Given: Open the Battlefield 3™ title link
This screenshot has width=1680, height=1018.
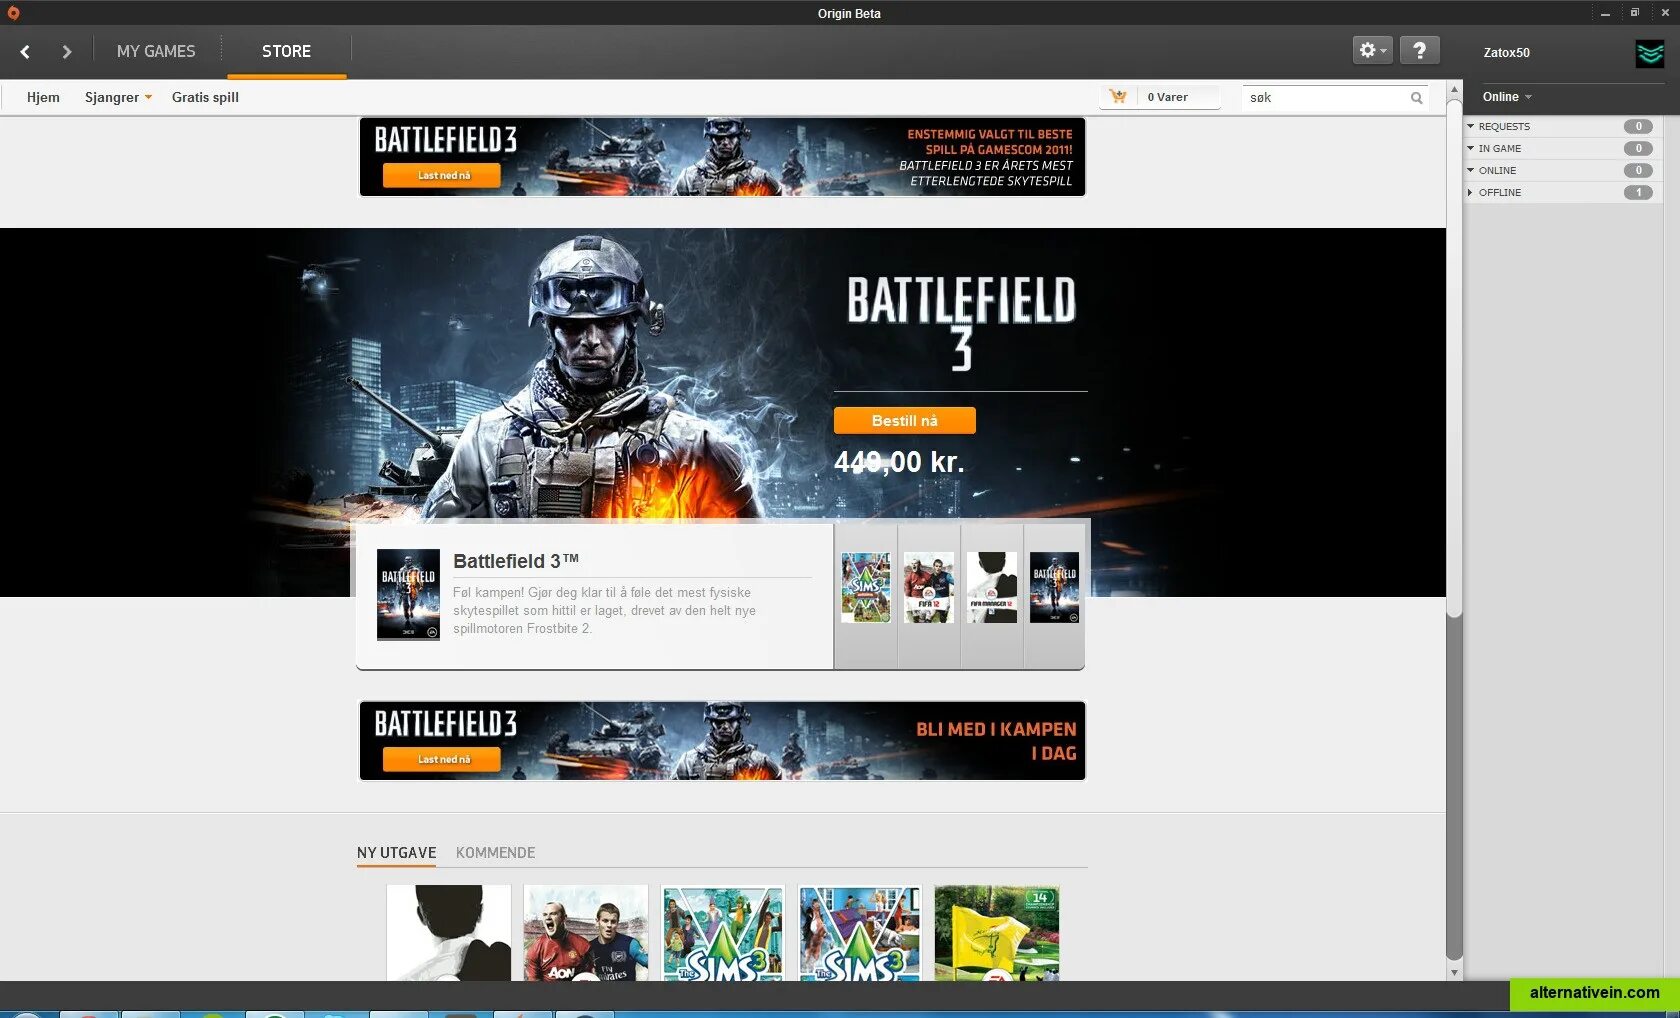Looking at the screenshot, I should tap(515, 561).
